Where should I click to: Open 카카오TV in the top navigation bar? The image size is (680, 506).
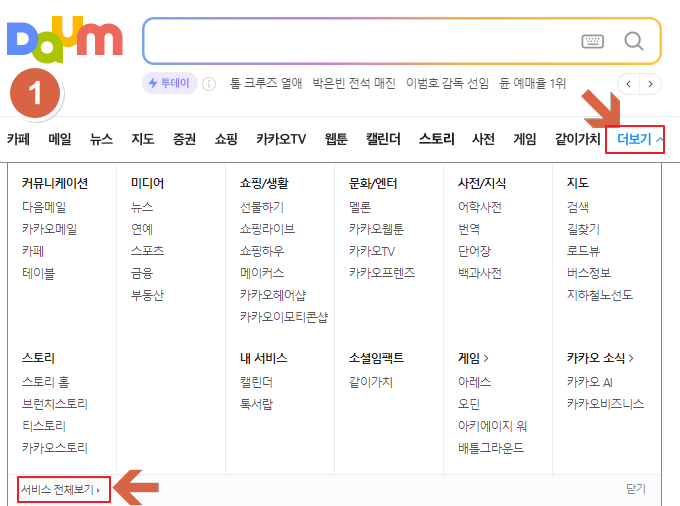pos(281,139)
